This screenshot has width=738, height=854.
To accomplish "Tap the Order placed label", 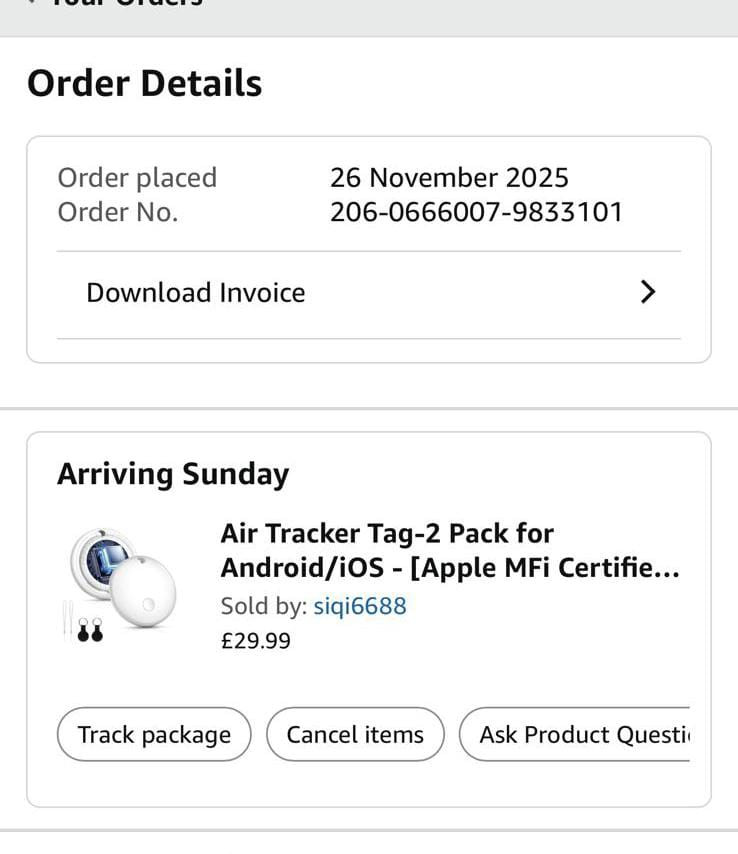I will point(137,178).
